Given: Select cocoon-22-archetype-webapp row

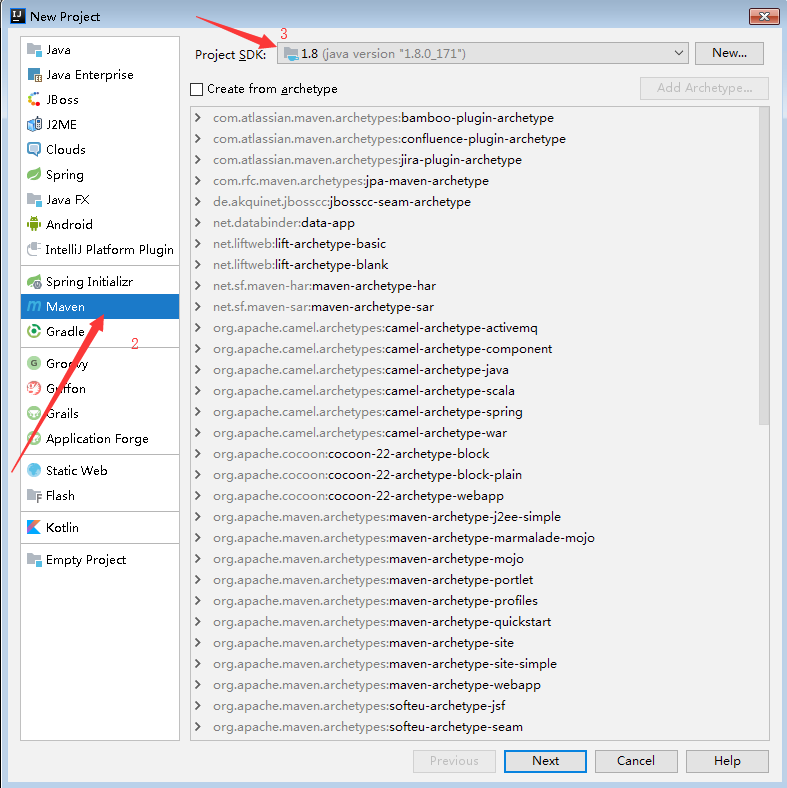Looking at the screenshot, I should (x=358, y=496).
